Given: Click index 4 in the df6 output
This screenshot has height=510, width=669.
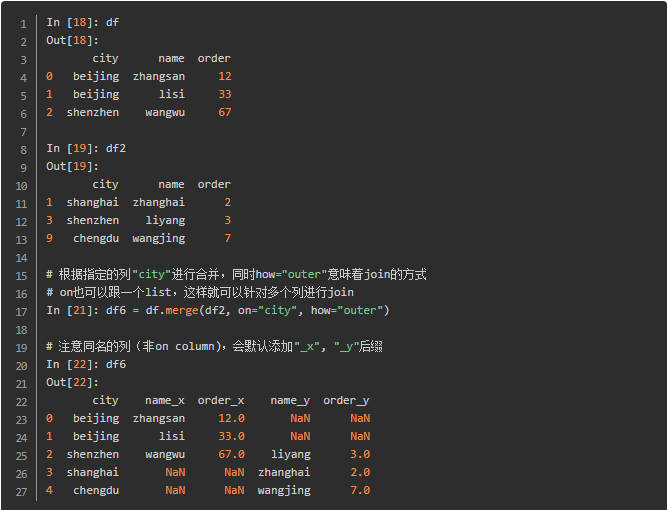Looking at the screenshot, I should click(49, 490).
